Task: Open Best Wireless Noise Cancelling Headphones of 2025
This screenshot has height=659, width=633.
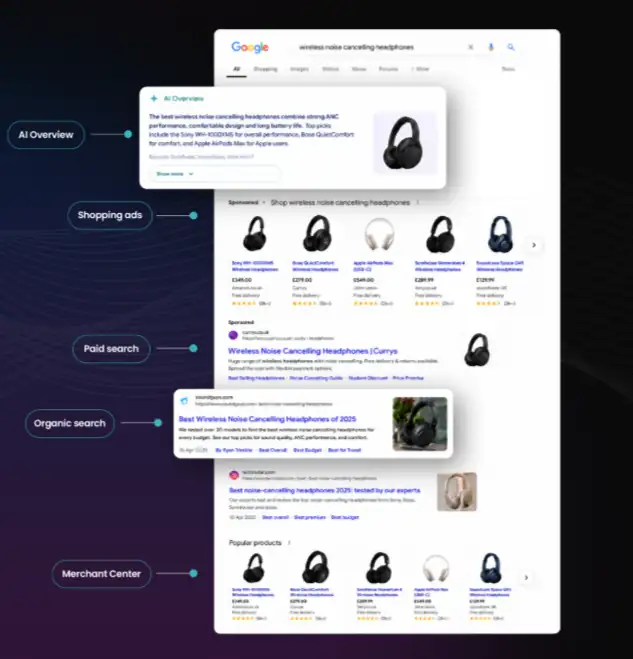Action: tap(267, 419)
